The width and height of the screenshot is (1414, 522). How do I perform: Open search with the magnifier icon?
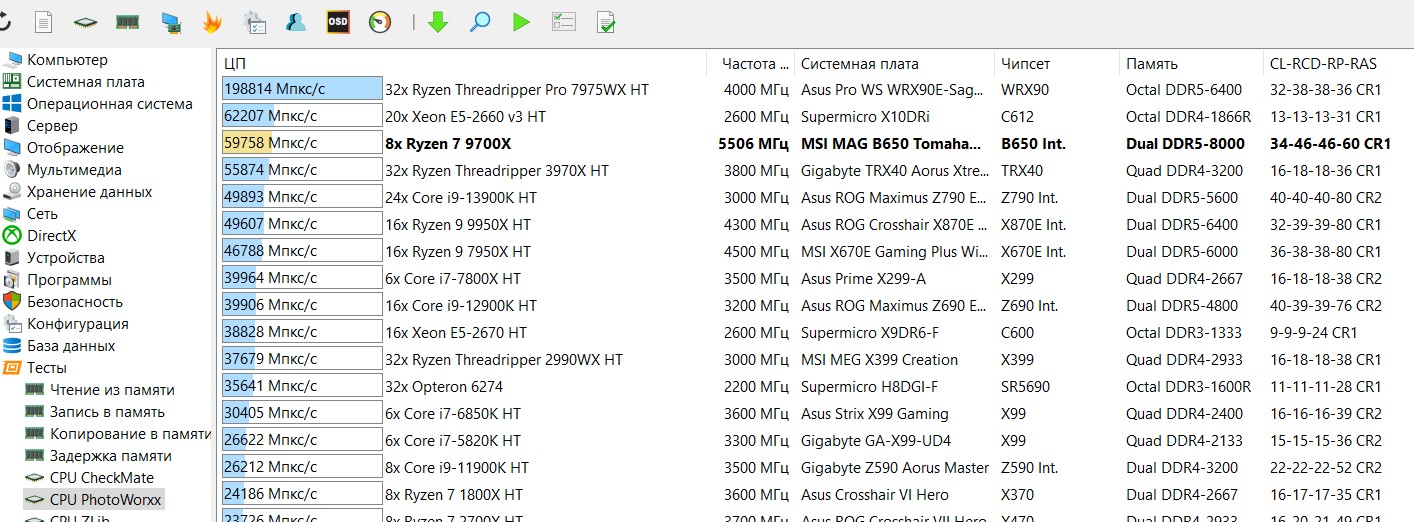(480, 21)
